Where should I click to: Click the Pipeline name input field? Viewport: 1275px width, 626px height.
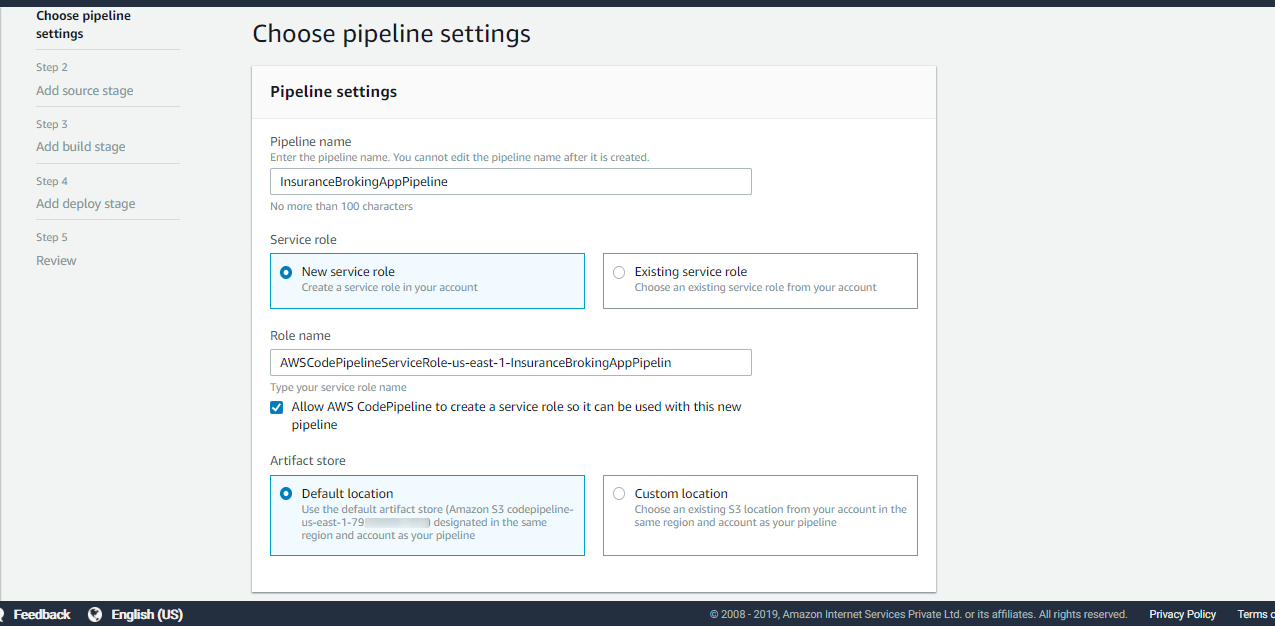pyautogui.click(x=510, y=182)
